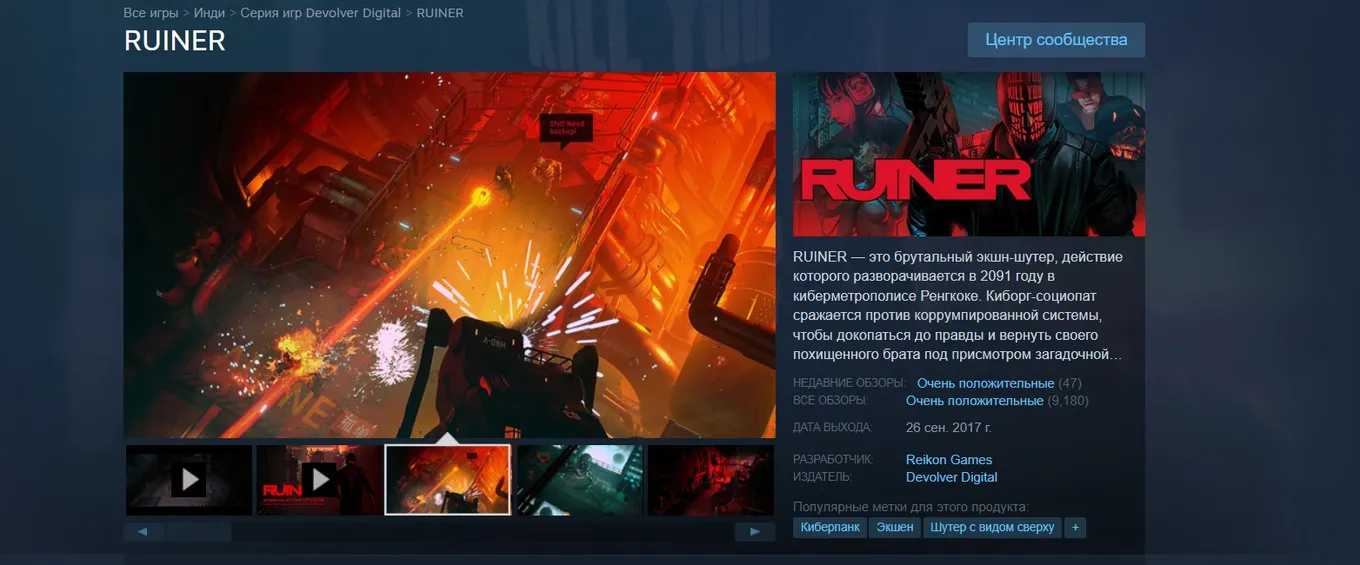The image size is (1360, 565).
Task: Go to Все игры breadcrumb
Action: pos(151,13)
